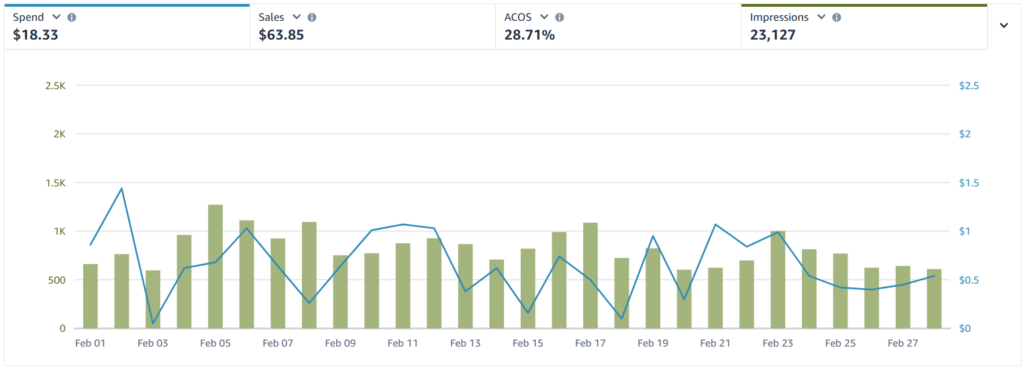Screen dimensions: 1024x370
Task: Select the ACOS metric card
Action: click(x=618, y=27)
